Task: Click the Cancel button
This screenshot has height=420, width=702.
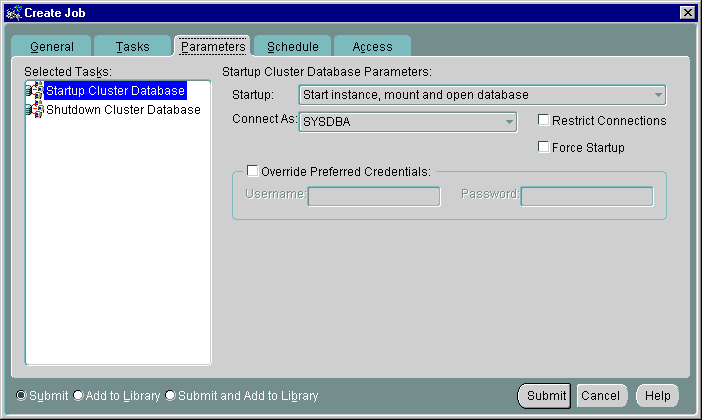Action: click(600, 395)
